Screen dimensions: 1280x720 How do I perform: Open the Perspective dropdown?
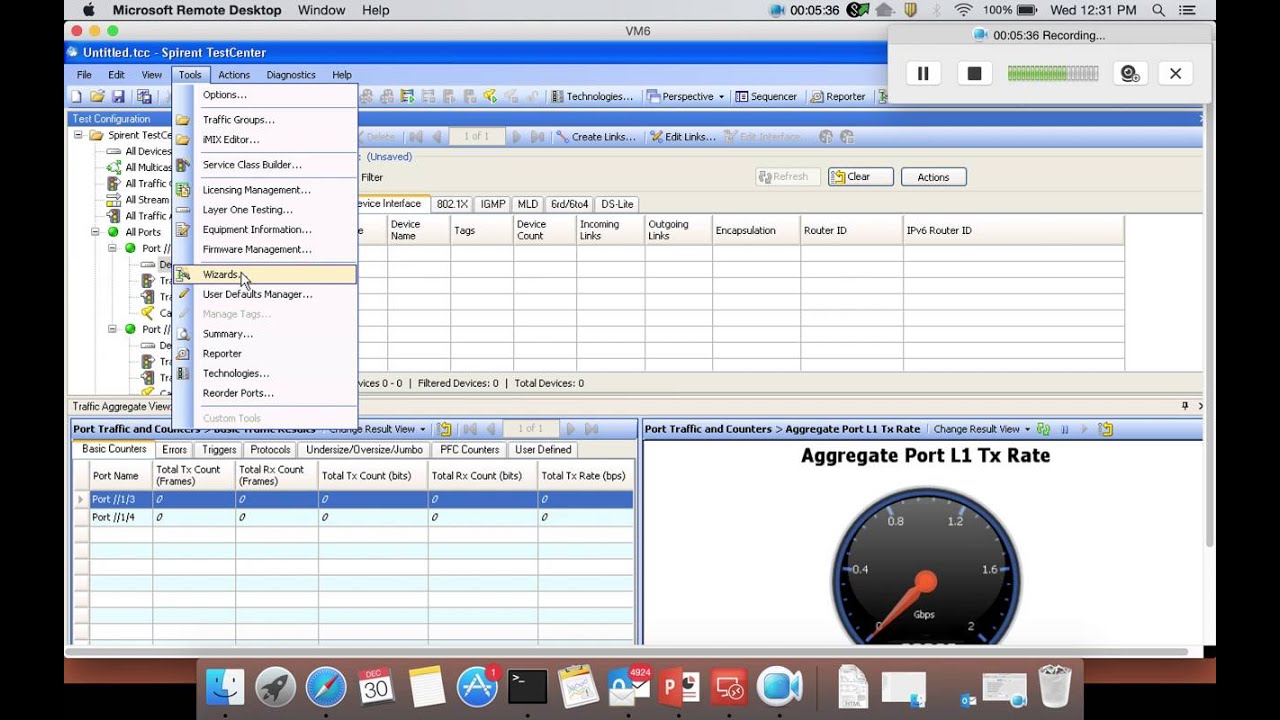pos(686,97)
